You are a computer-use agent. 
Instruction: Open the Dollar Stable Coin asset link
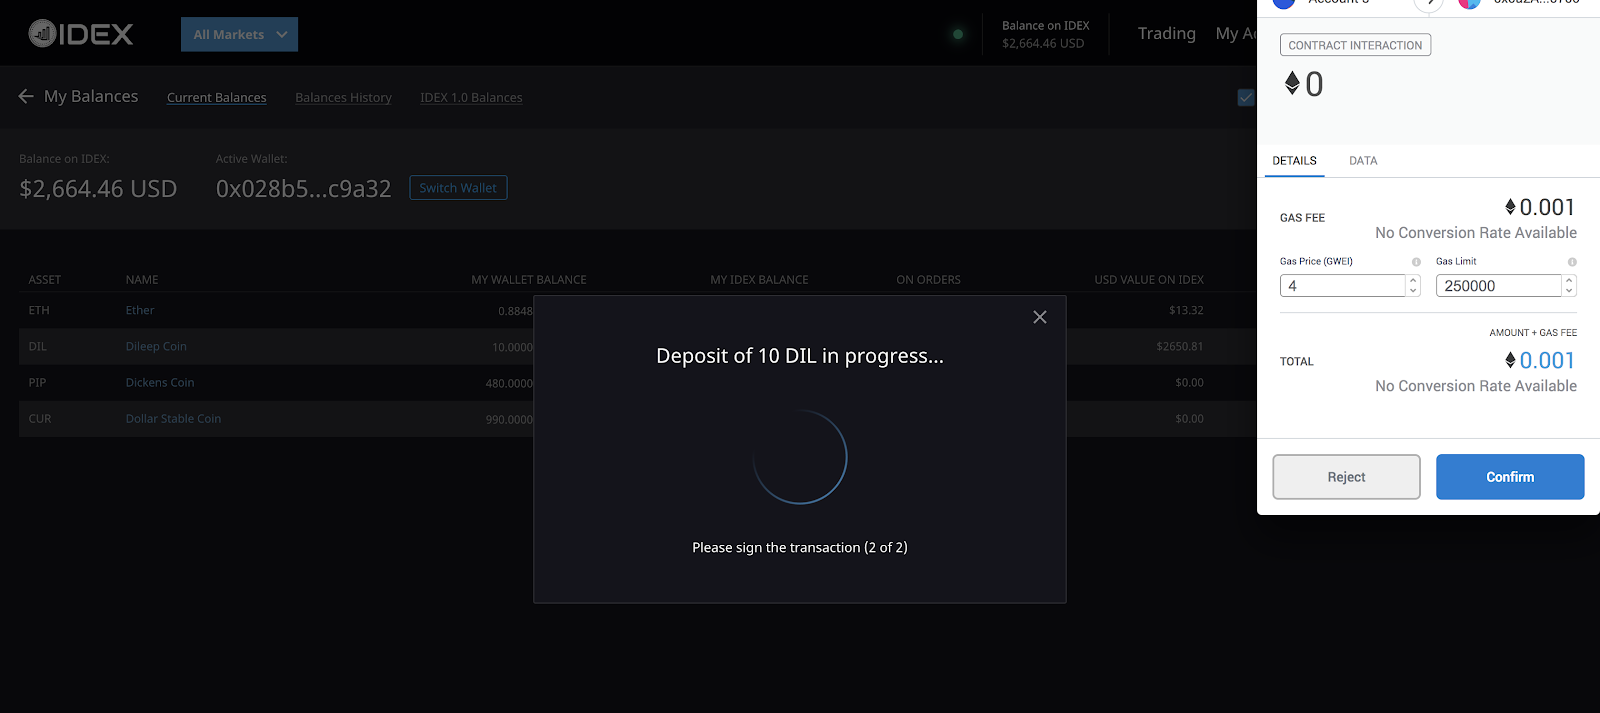pos(173,418)
